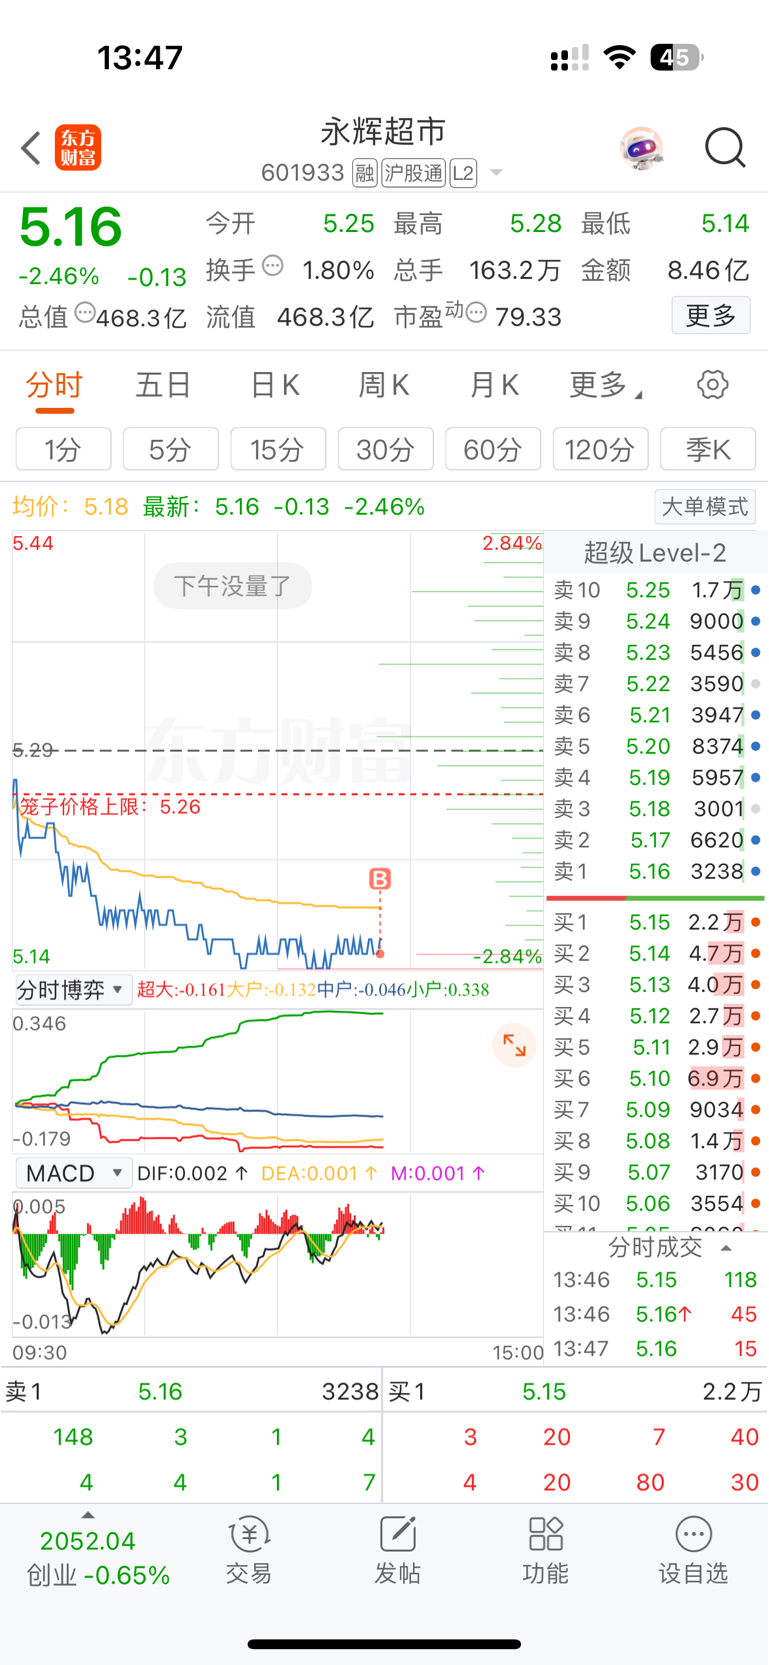Tap the stock code 601933
This screenshot has height=1665, width=769.
303,173
